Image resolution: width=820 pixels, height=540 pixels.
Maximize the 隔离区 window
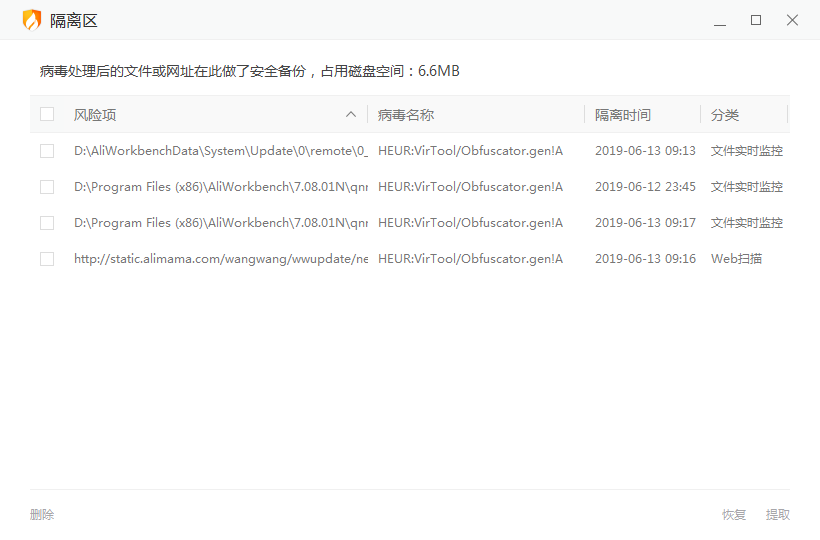pos(756,20)
